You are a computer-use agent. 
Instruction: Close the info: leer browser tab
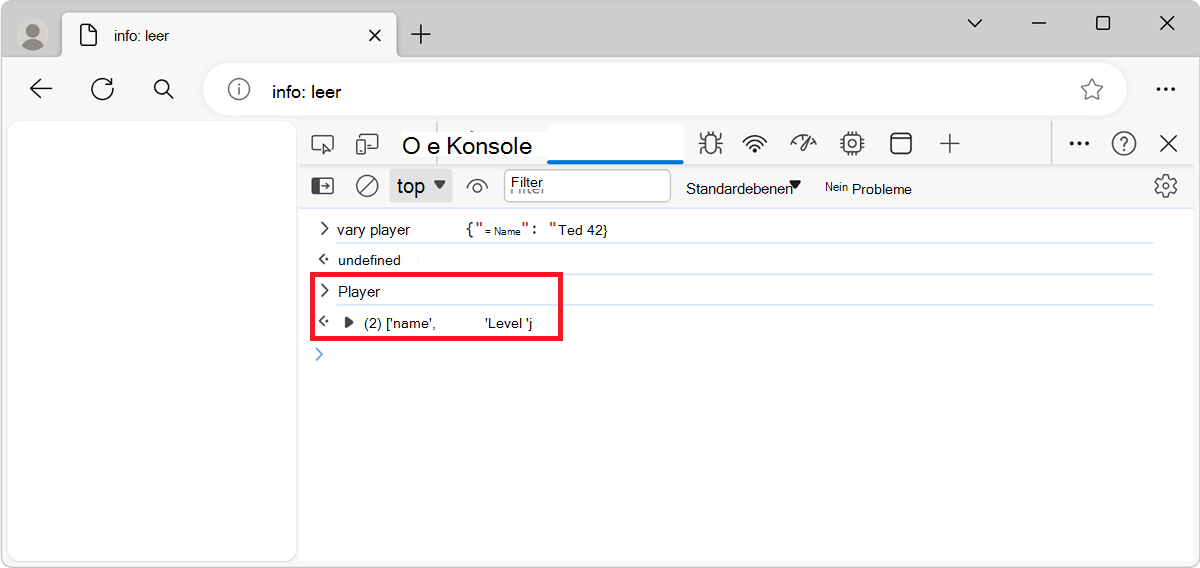[x=375, y=35]
